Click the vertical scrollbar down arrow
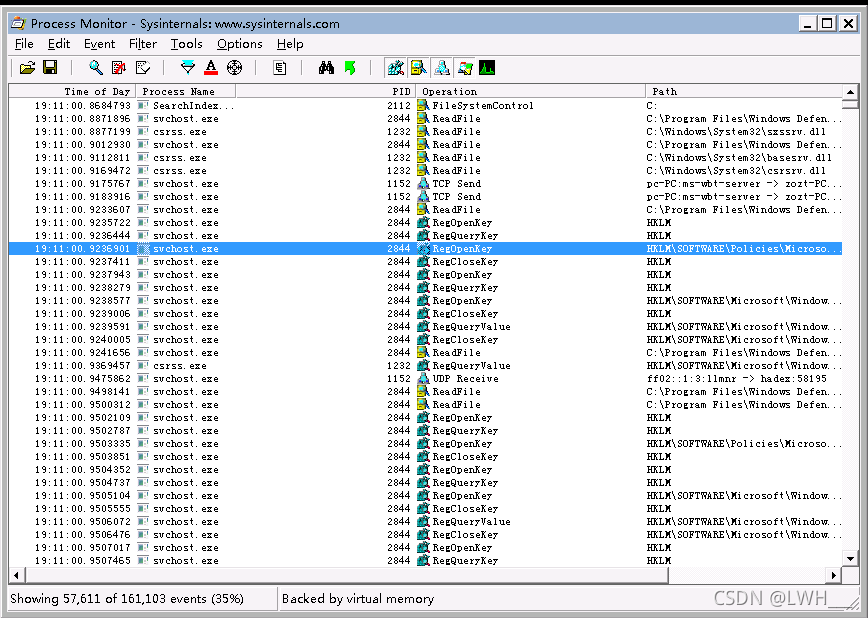This screenshot has height=618, width=868. [850, 559]
